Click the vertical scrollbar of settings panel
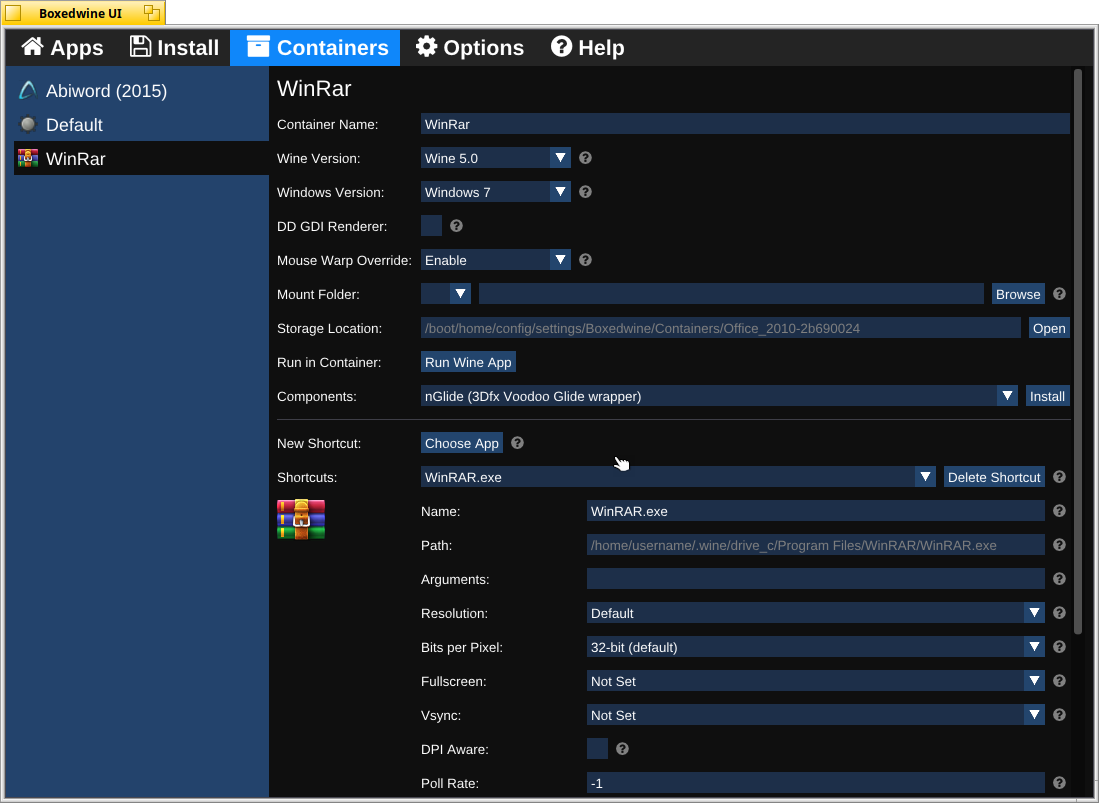 1079,350
